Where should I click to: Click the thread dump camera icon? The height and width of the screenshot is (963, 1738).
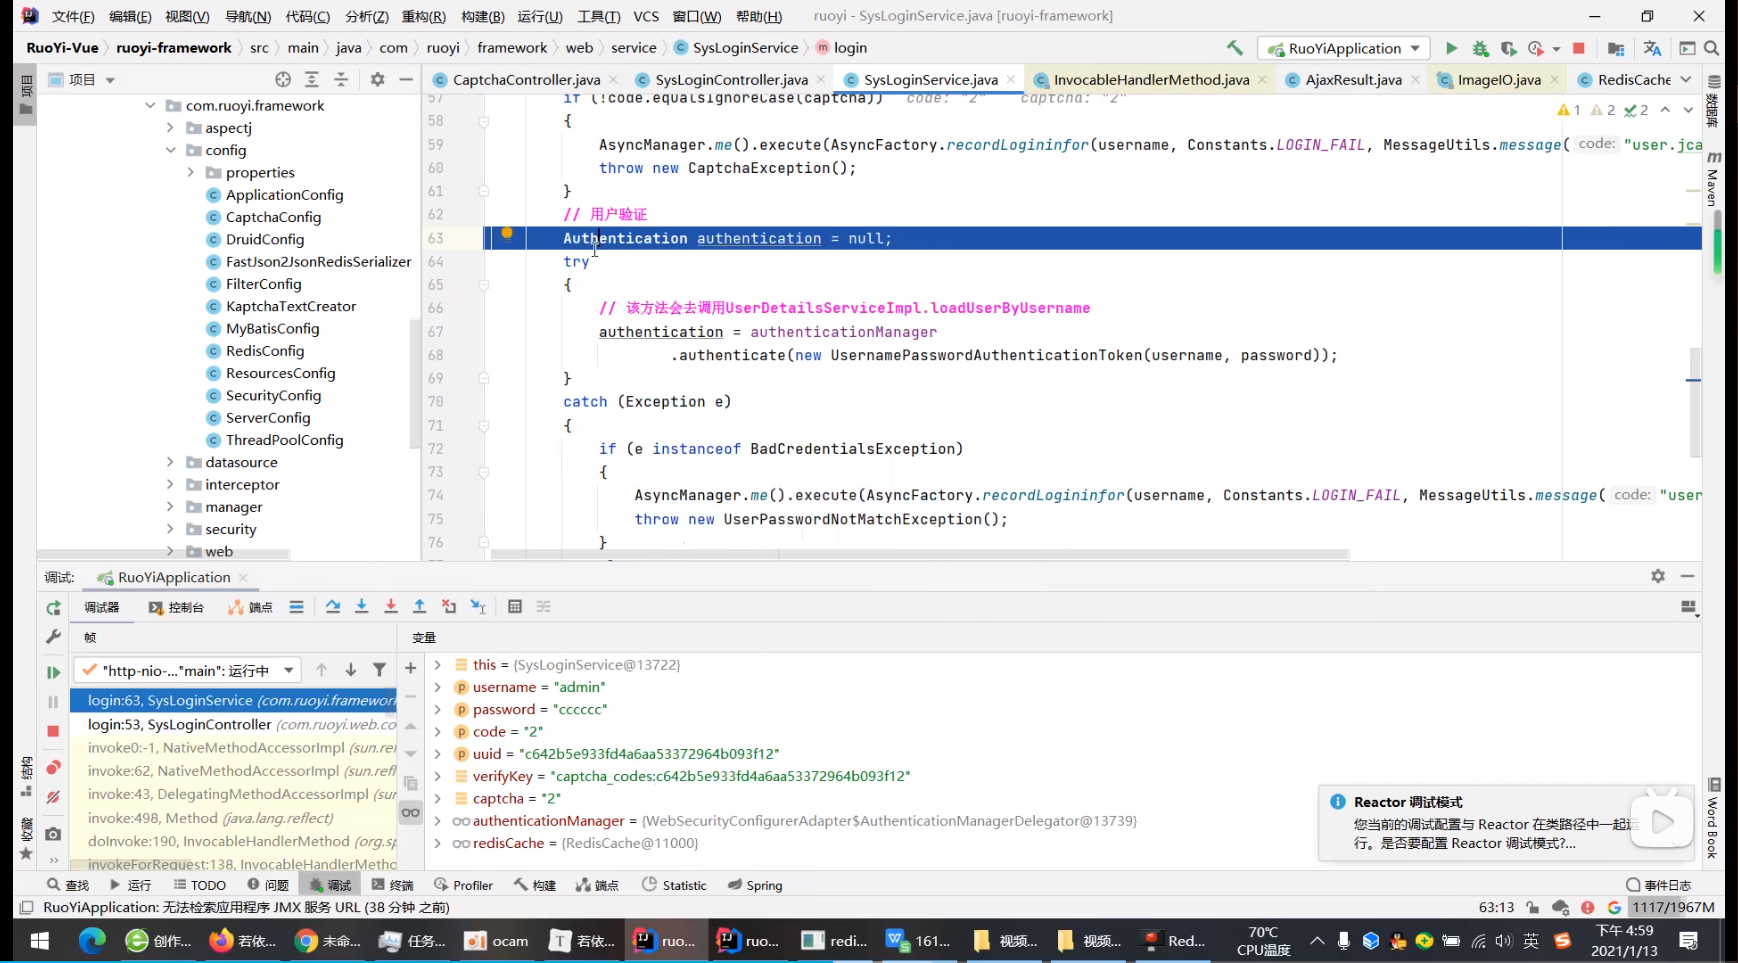click(x=53, y=834)
